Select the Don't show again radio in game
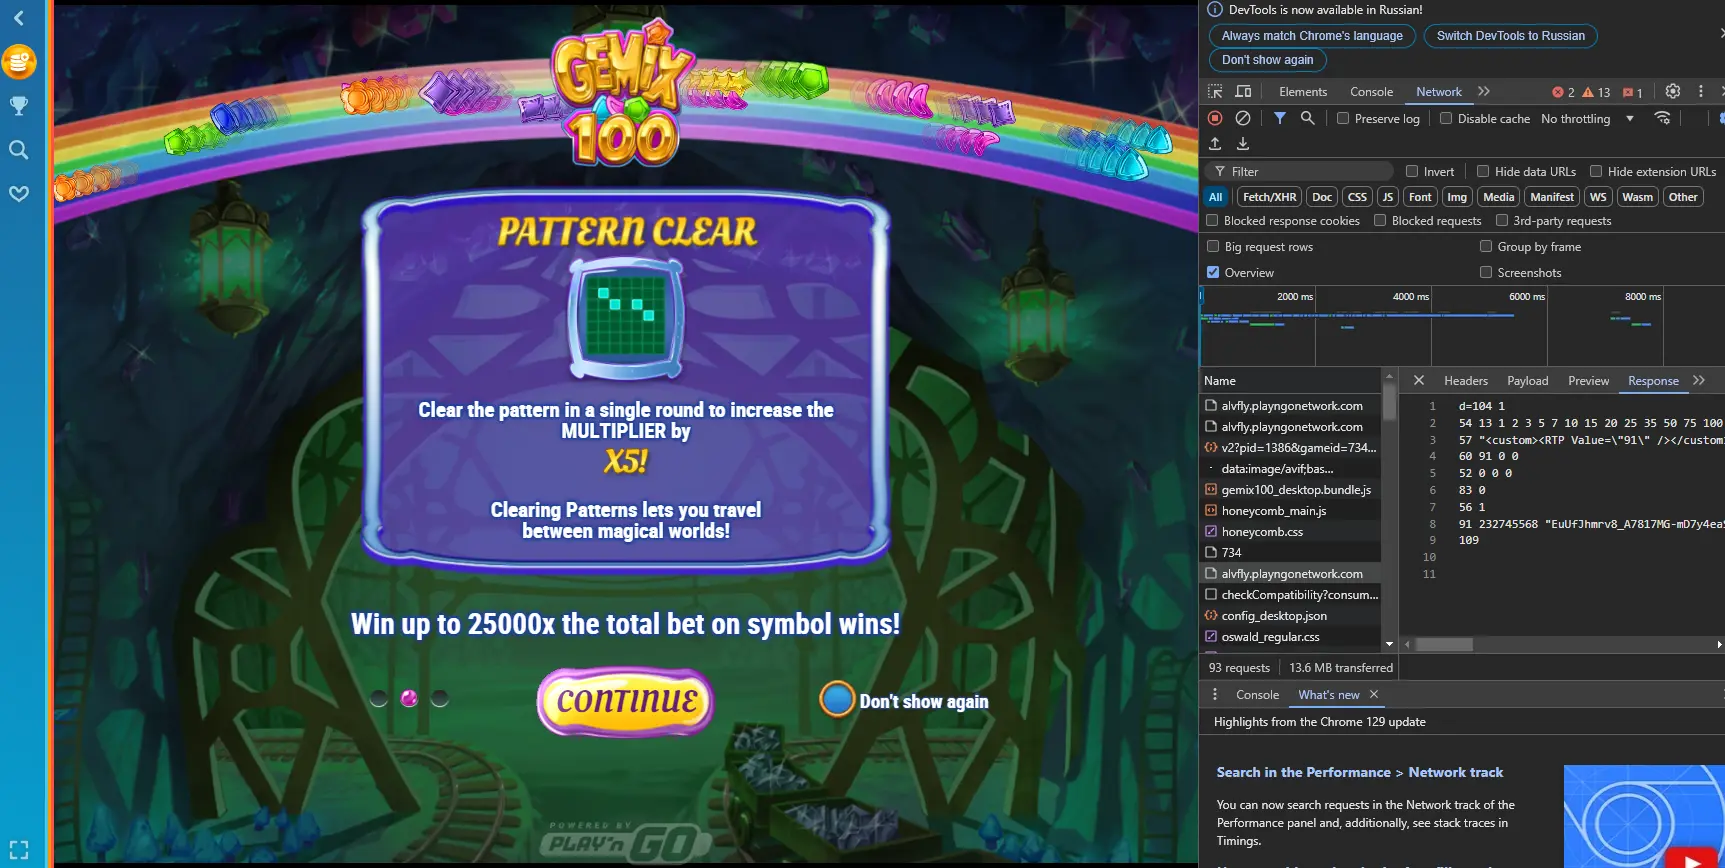 (837, 699)
